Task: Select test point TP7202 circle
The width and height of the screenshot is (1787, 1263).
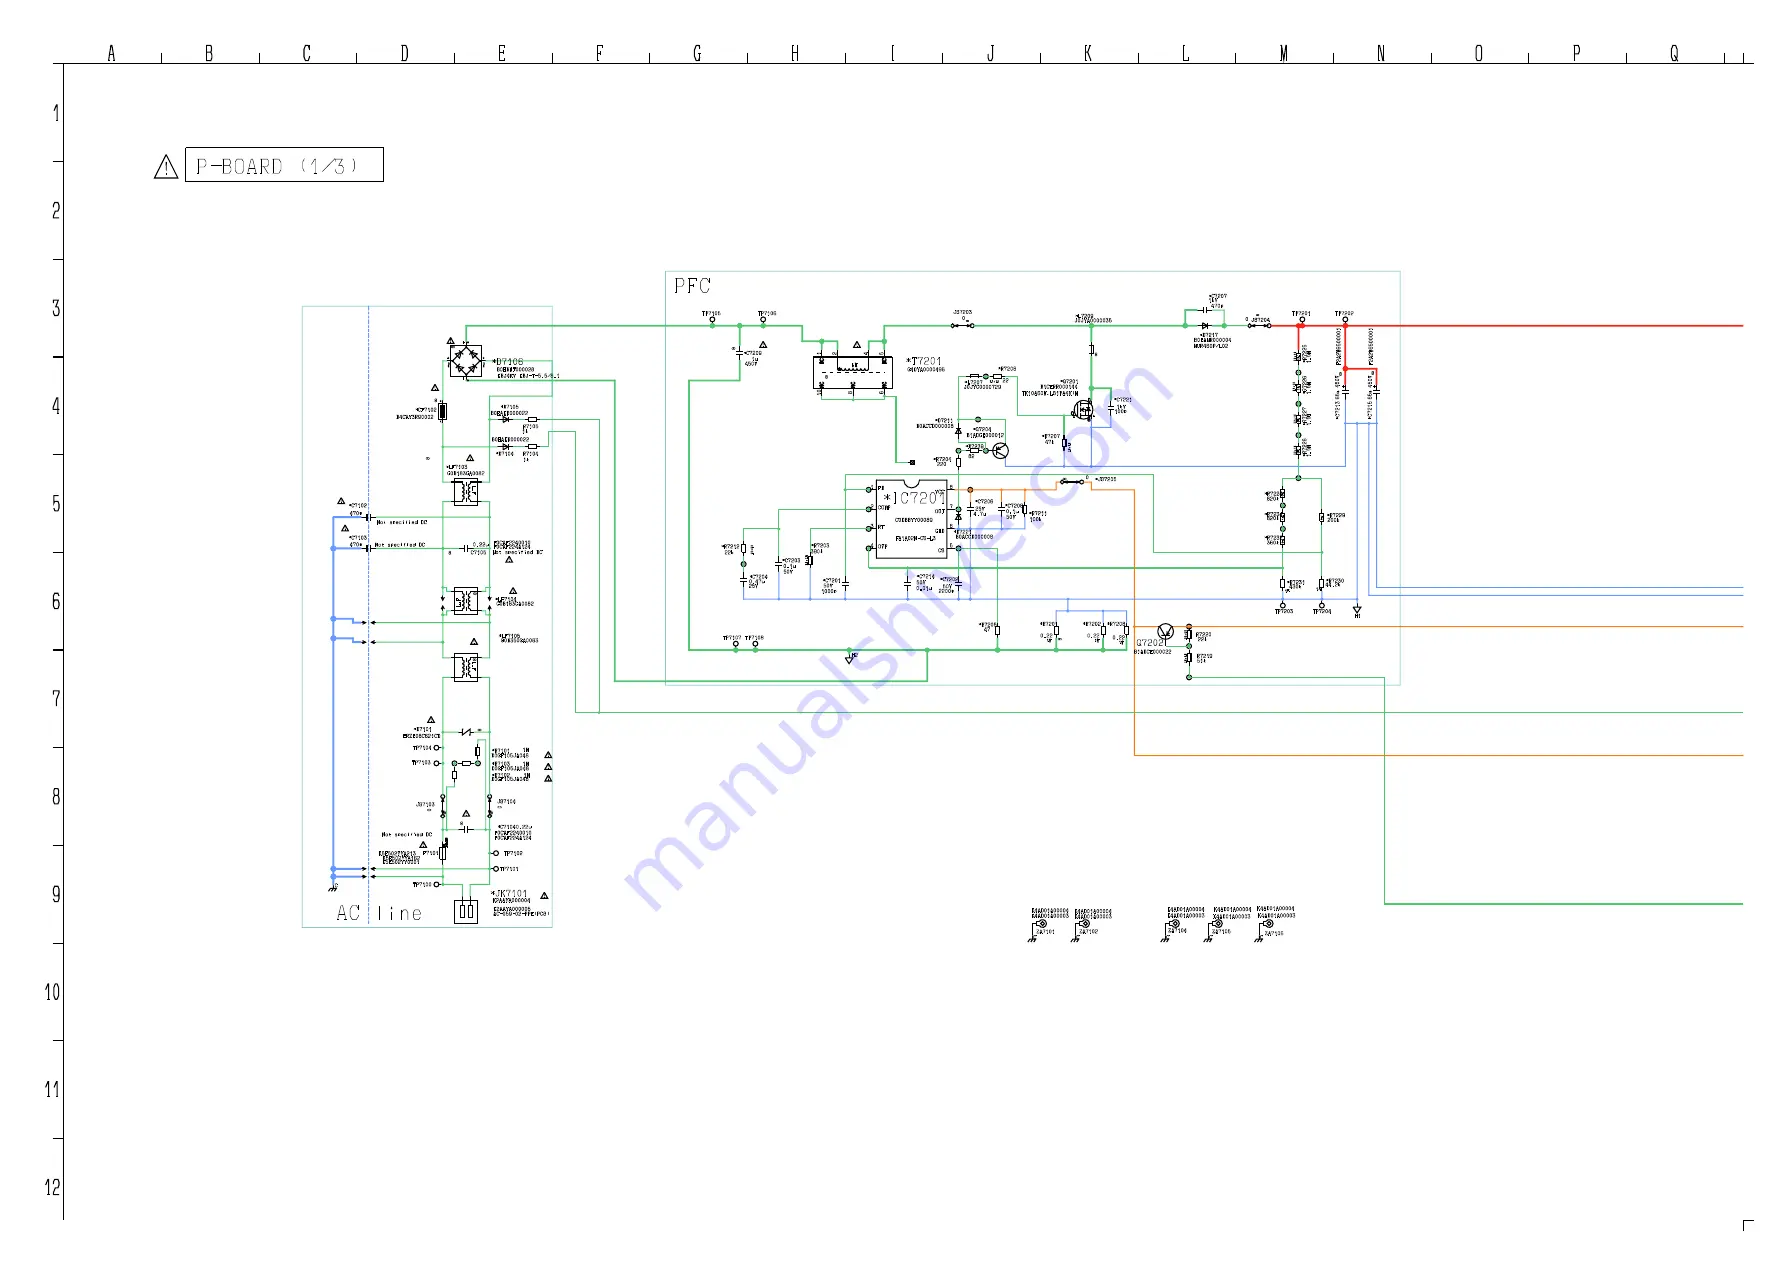Action: click(x=1345, y=320)
